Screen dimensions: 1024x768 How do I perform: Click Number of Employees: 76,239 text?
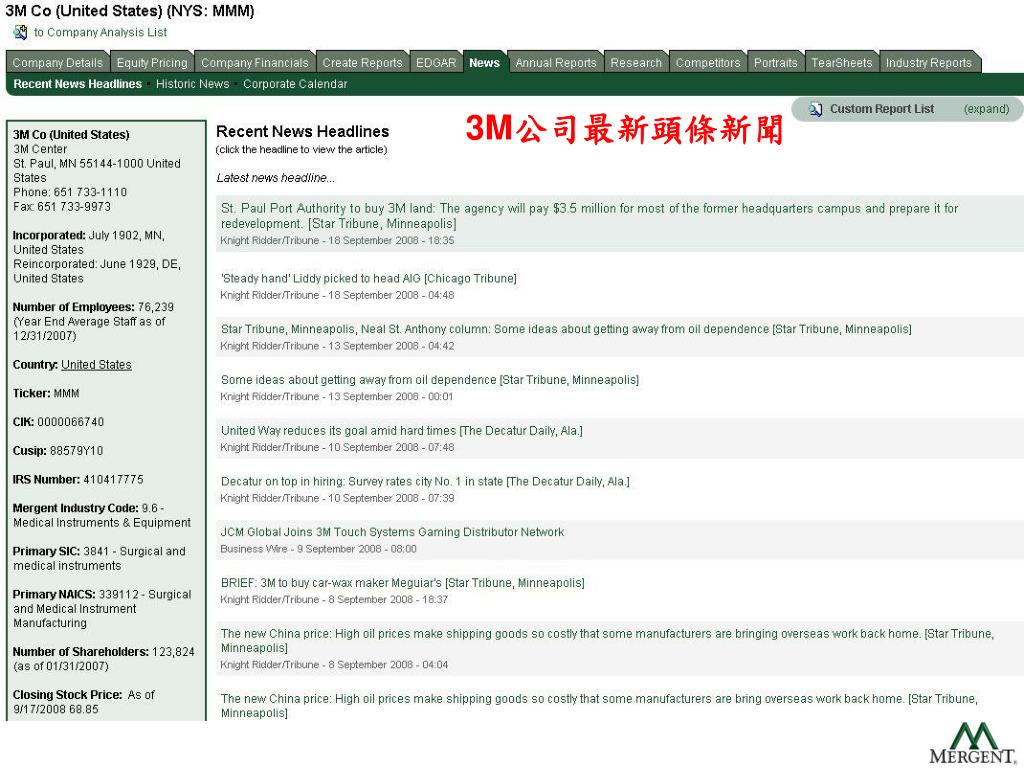tap(93, 307)
